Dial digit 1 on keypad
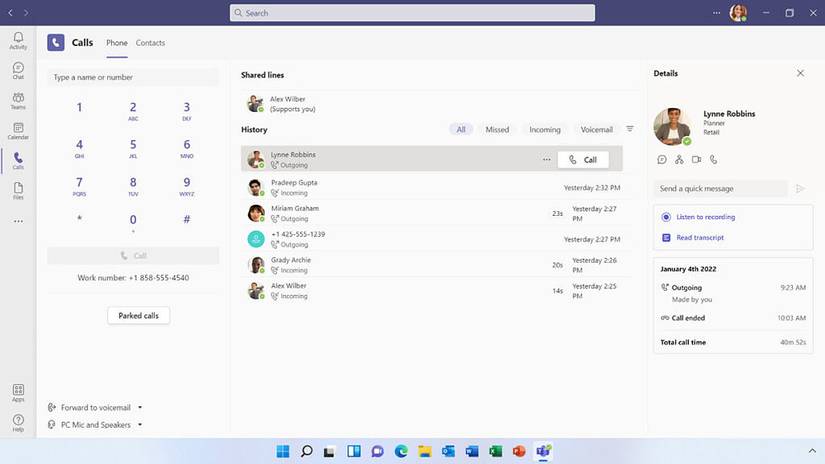This screenshot has width=825, height=464. 79,108
